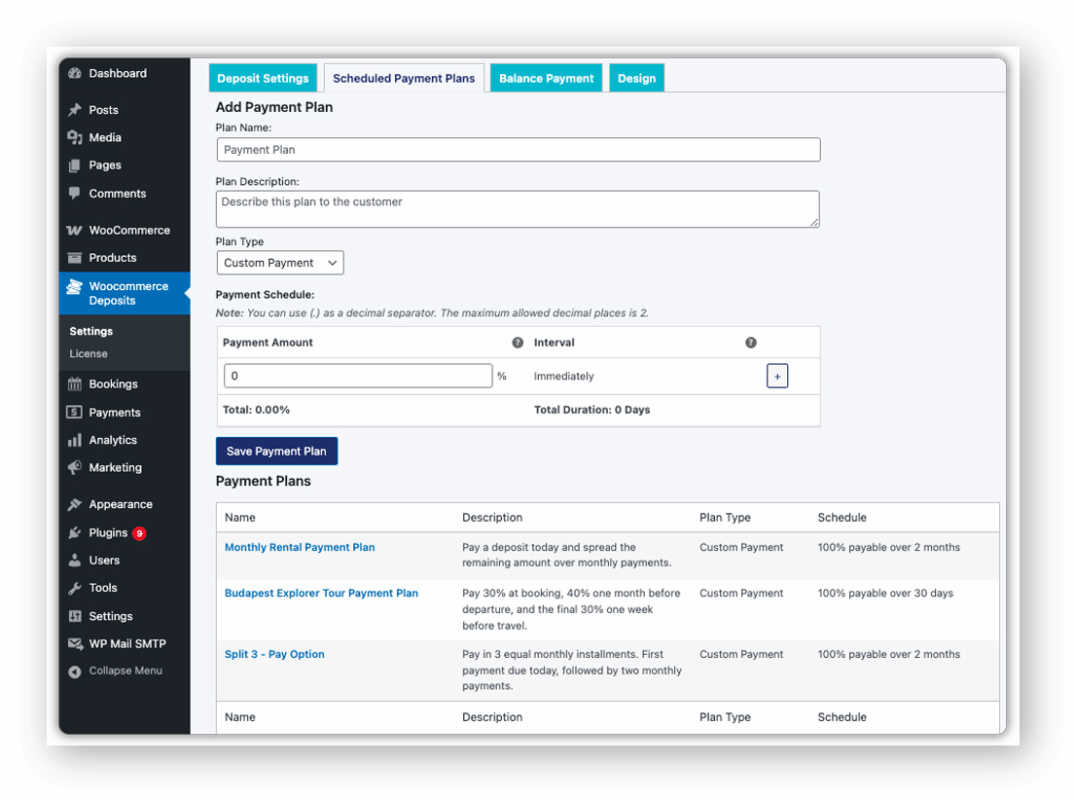Select Scheduled Payment Plans tab

404,78
